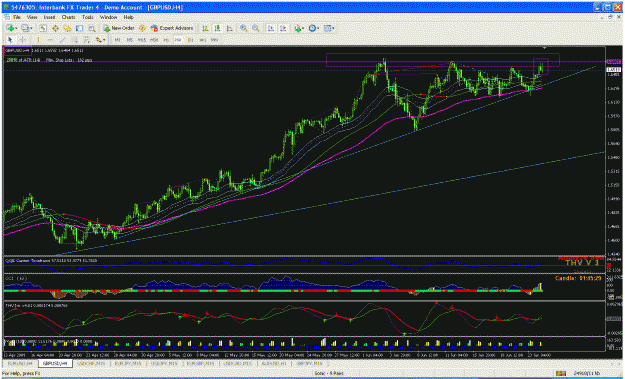The image size is (625, 379).
Task: Click the New Order button
Action: click(119, 28)
